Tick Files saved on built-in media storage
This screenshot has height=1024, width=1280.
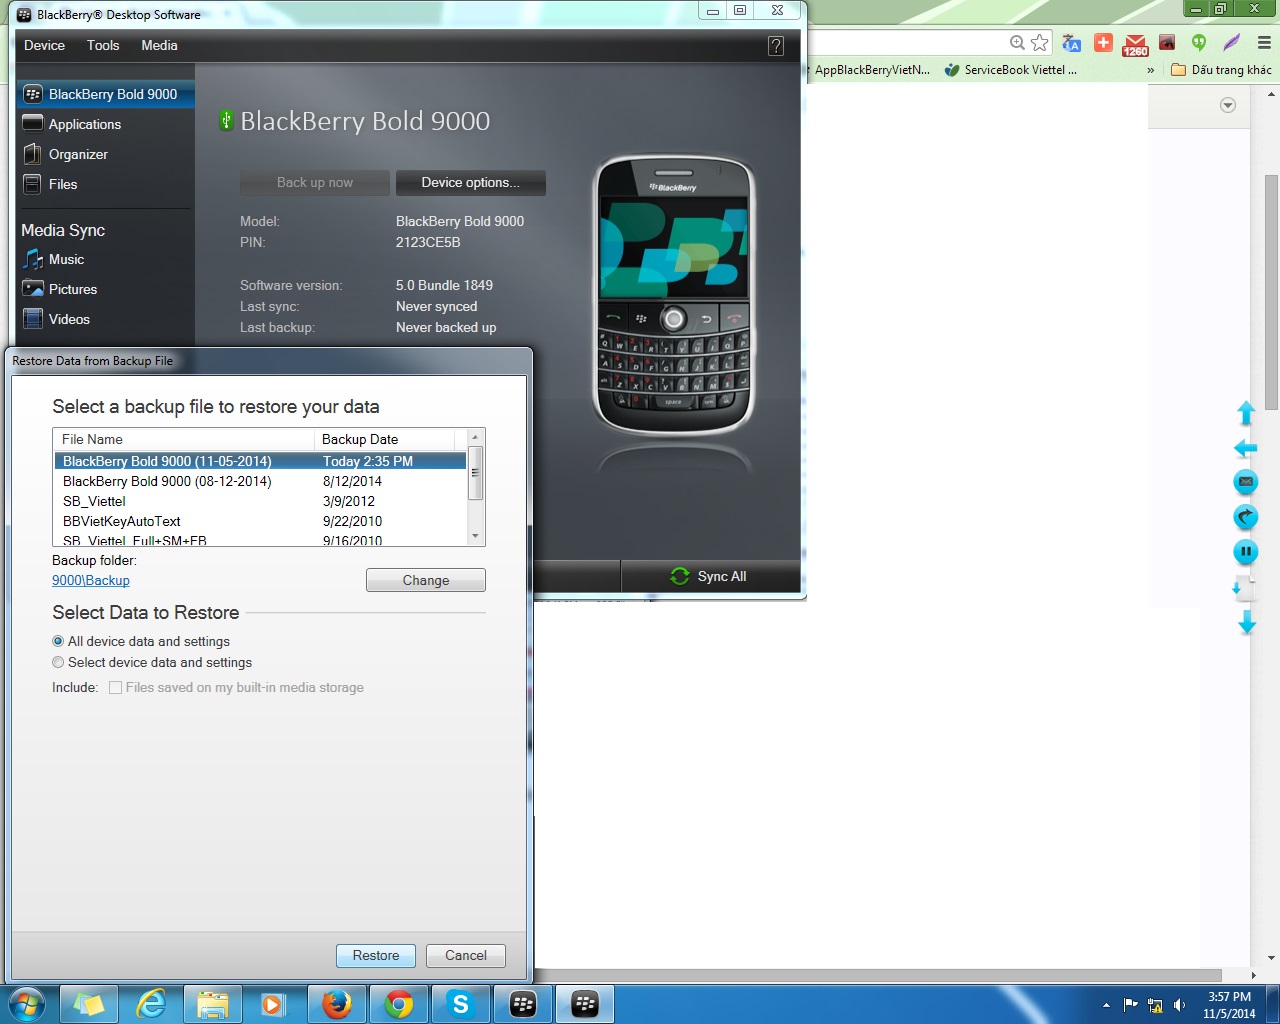116,688
